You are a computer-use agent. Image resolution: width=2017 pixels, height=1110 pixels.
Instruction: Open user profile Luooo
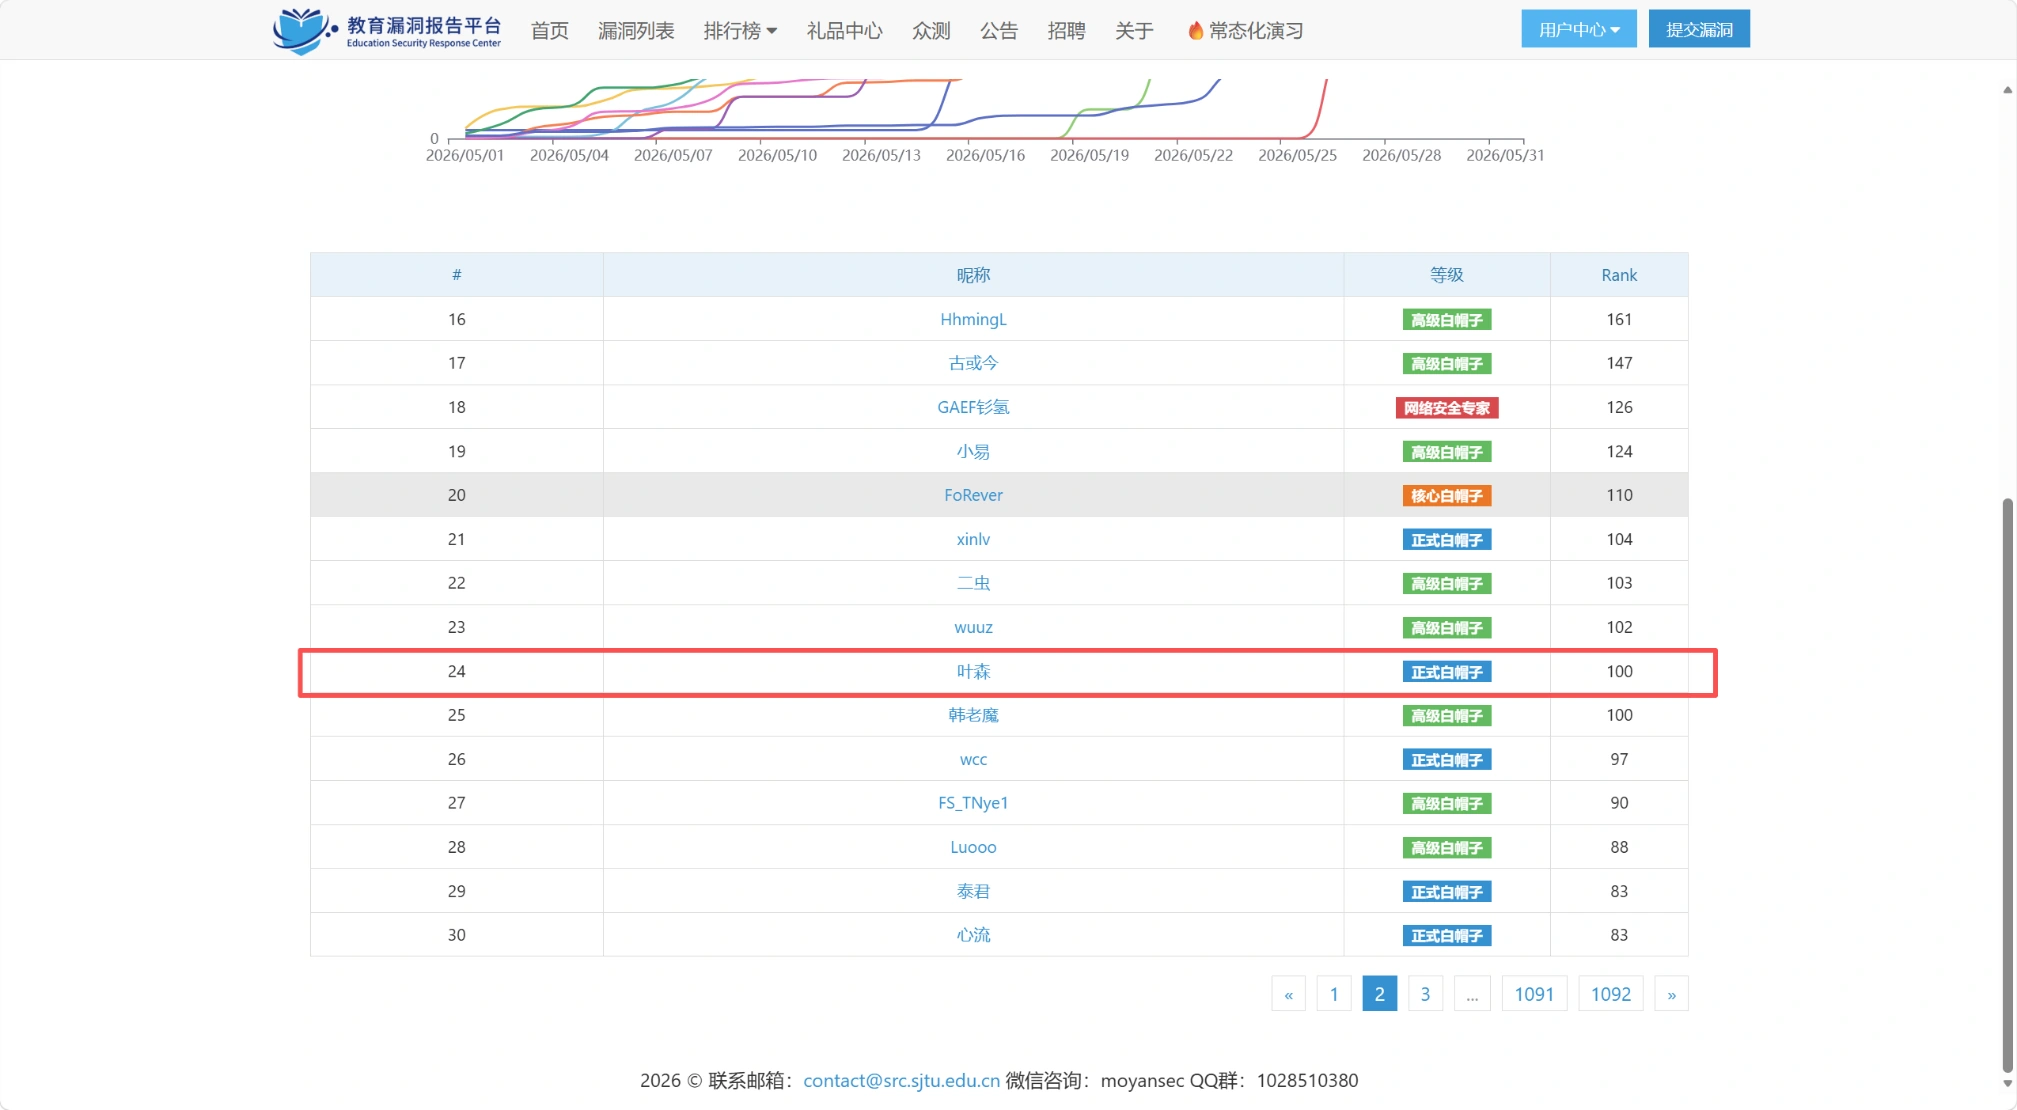pos(973,847)
